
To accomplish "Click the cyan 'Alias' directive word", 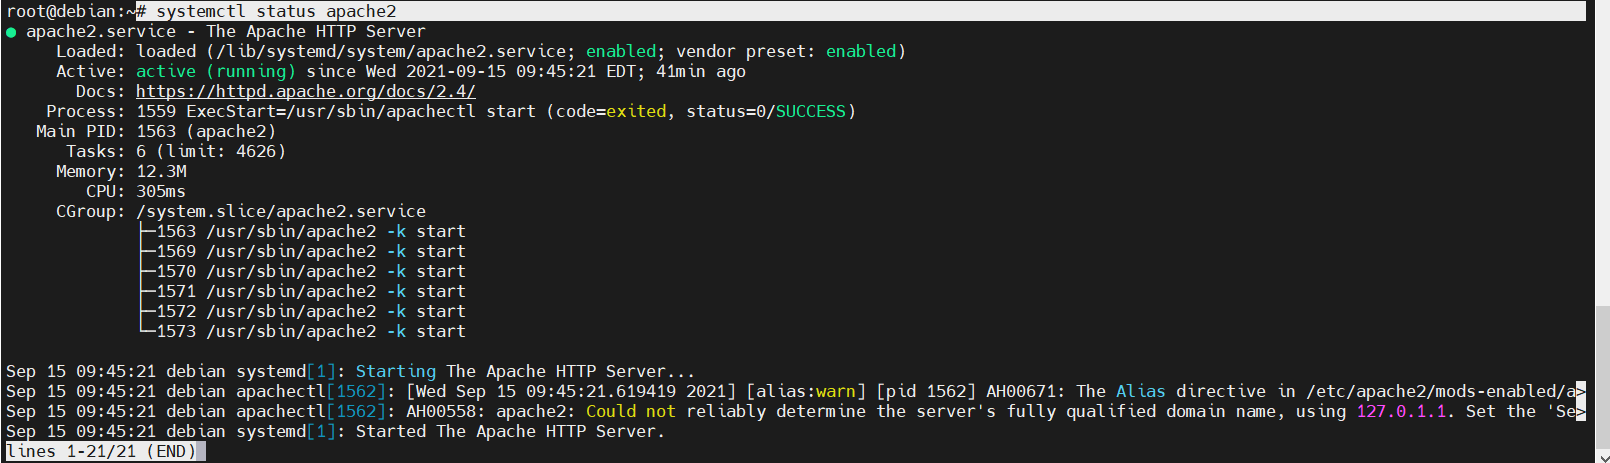I will pyautogui.click(x=1141, y=392).
